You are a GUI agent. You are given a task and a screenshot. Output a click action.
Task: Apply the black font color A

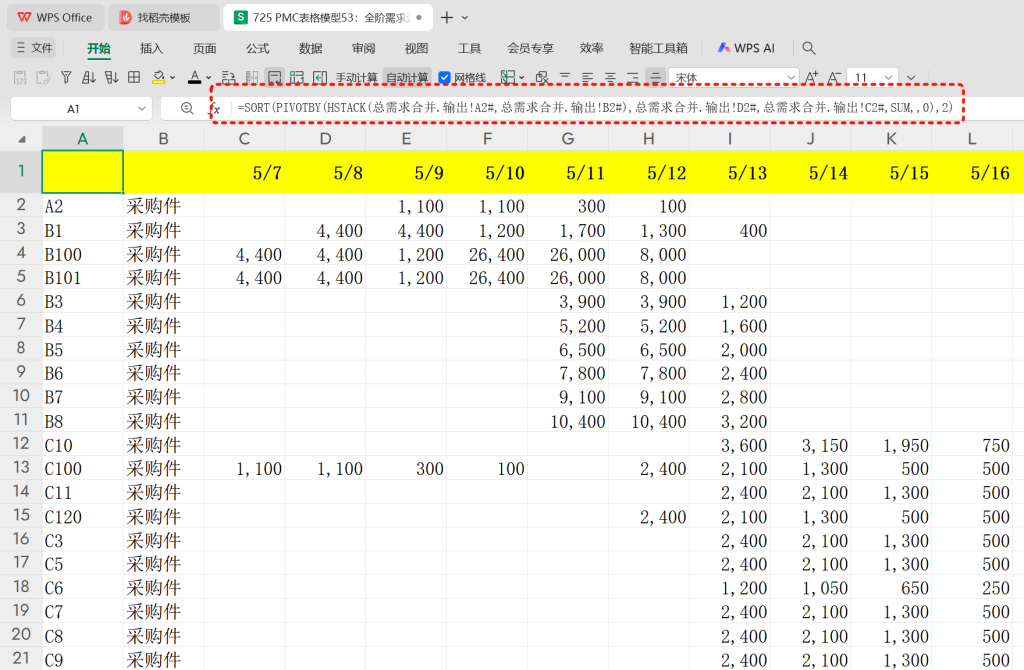(x=195, y=78)
